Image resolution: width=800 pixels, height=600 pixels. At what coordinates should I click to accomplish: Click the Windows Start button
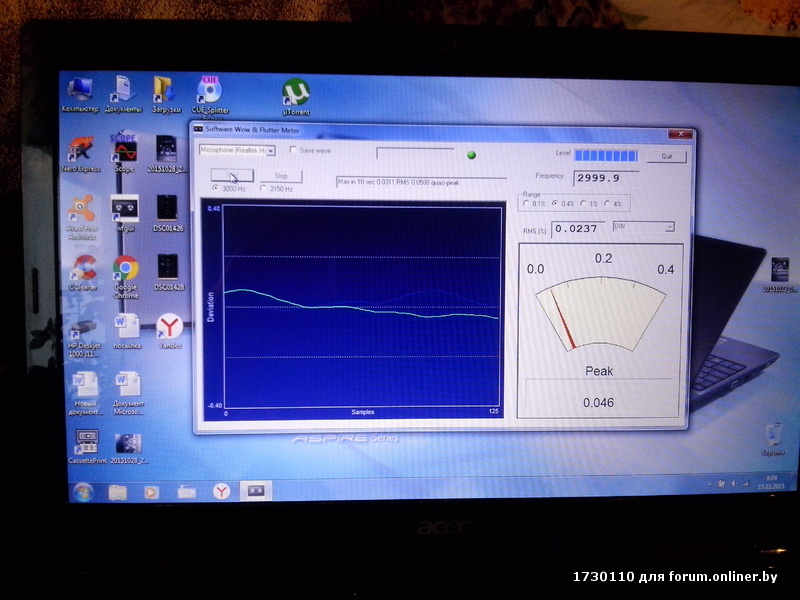click(x=82, y=491)
